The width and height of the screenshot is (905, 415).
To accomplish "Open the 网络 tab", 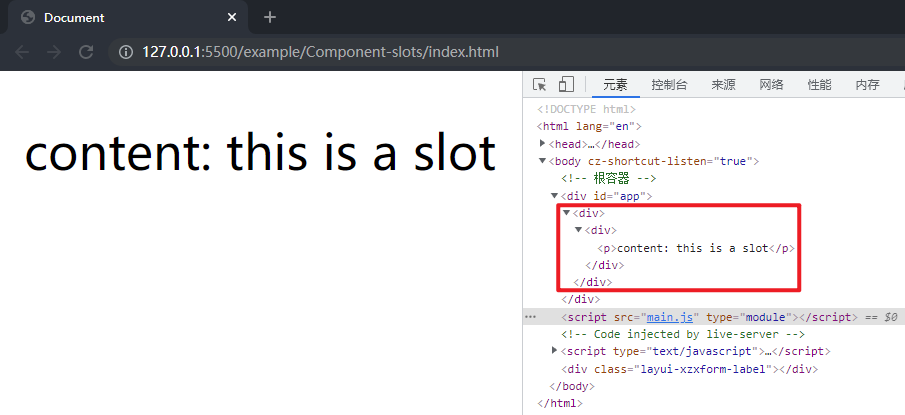I will pyautogui.click(x=772, y=85).
